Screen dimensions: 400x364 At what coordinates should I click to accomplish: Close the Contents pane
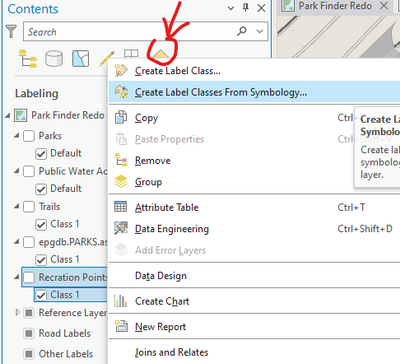261,8
